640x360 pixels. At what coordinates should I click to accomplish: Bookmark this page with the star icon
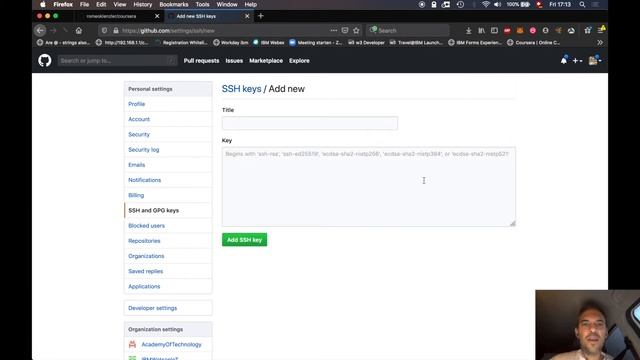click(356, 31)
